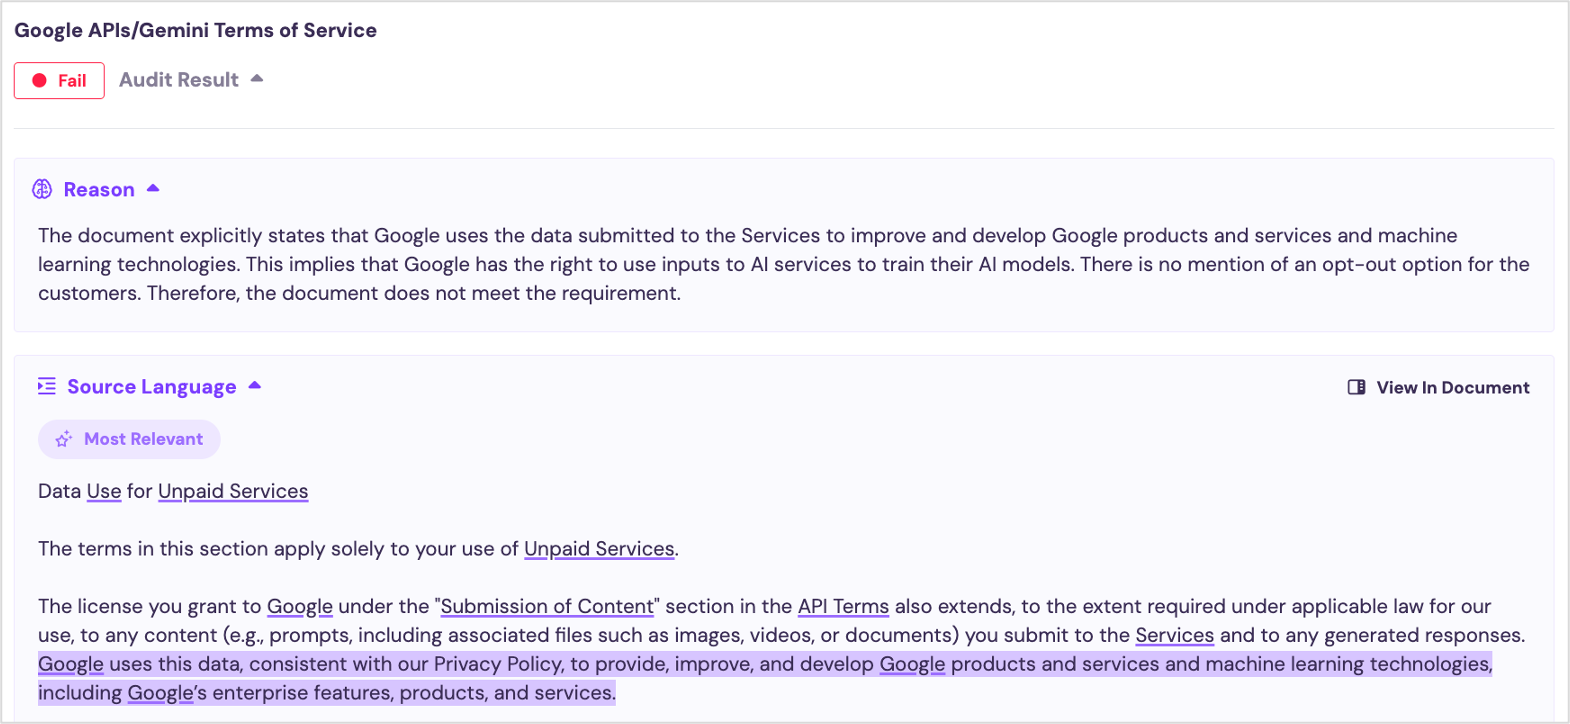Open the View In Document text button
This screenshot has height=724, width=1570.
pos(1452,388)
